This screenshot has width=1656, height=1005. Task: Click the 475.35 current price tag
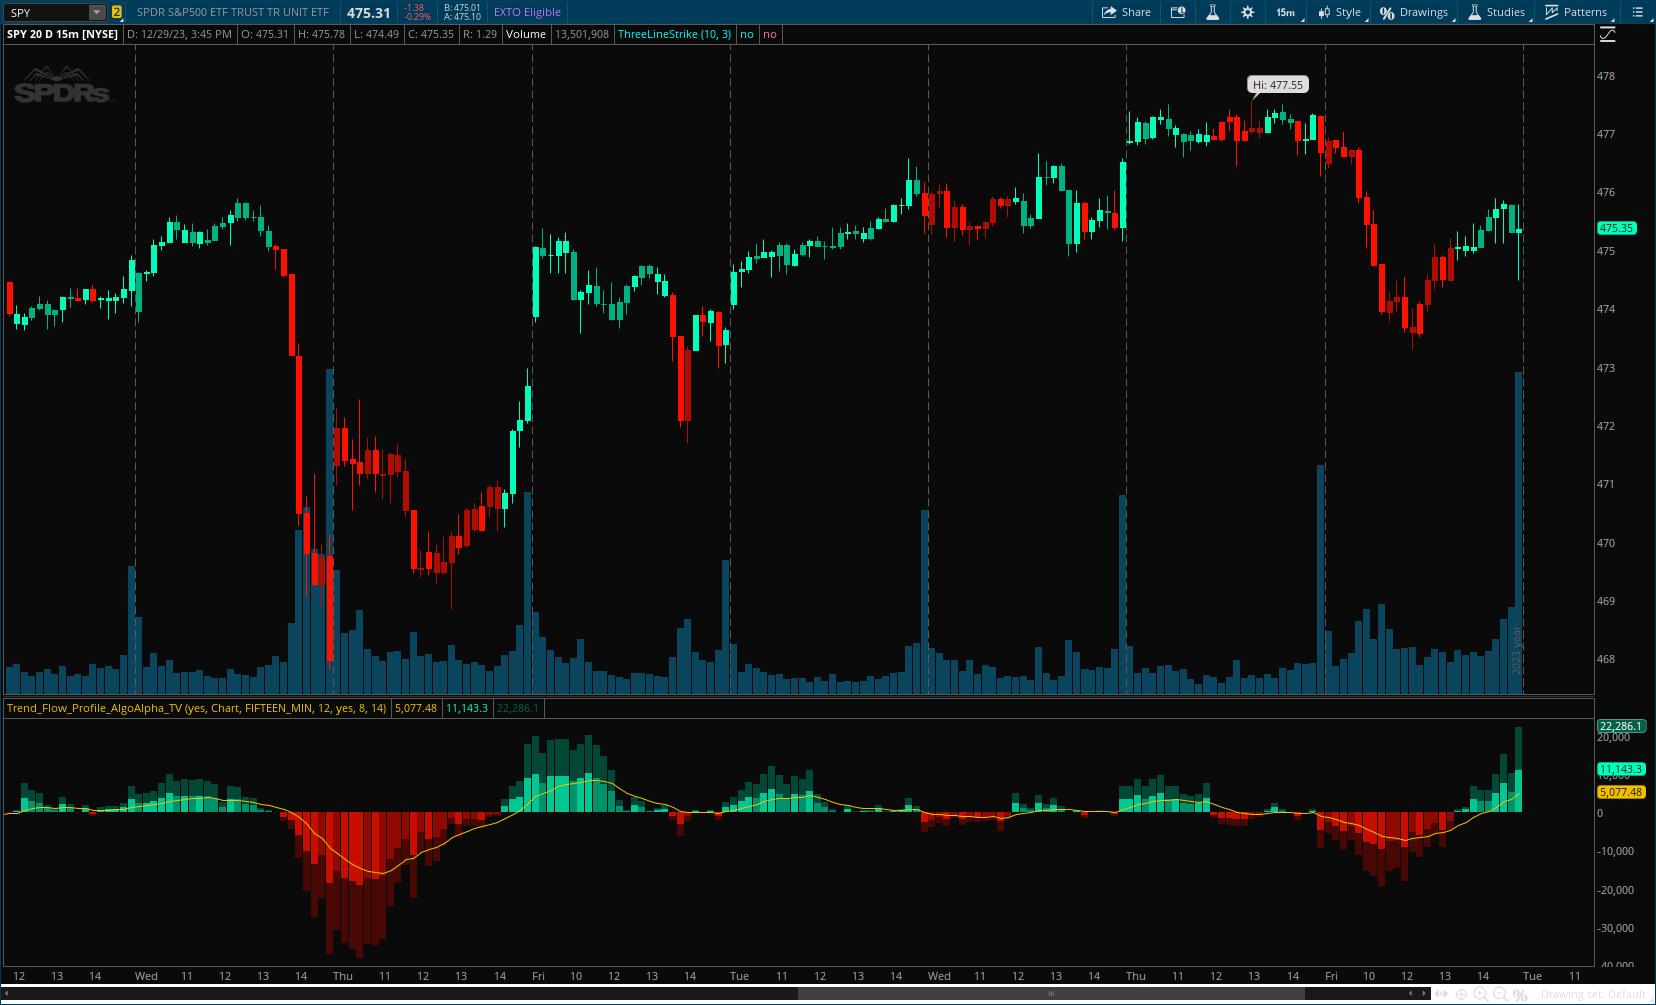1616,228
